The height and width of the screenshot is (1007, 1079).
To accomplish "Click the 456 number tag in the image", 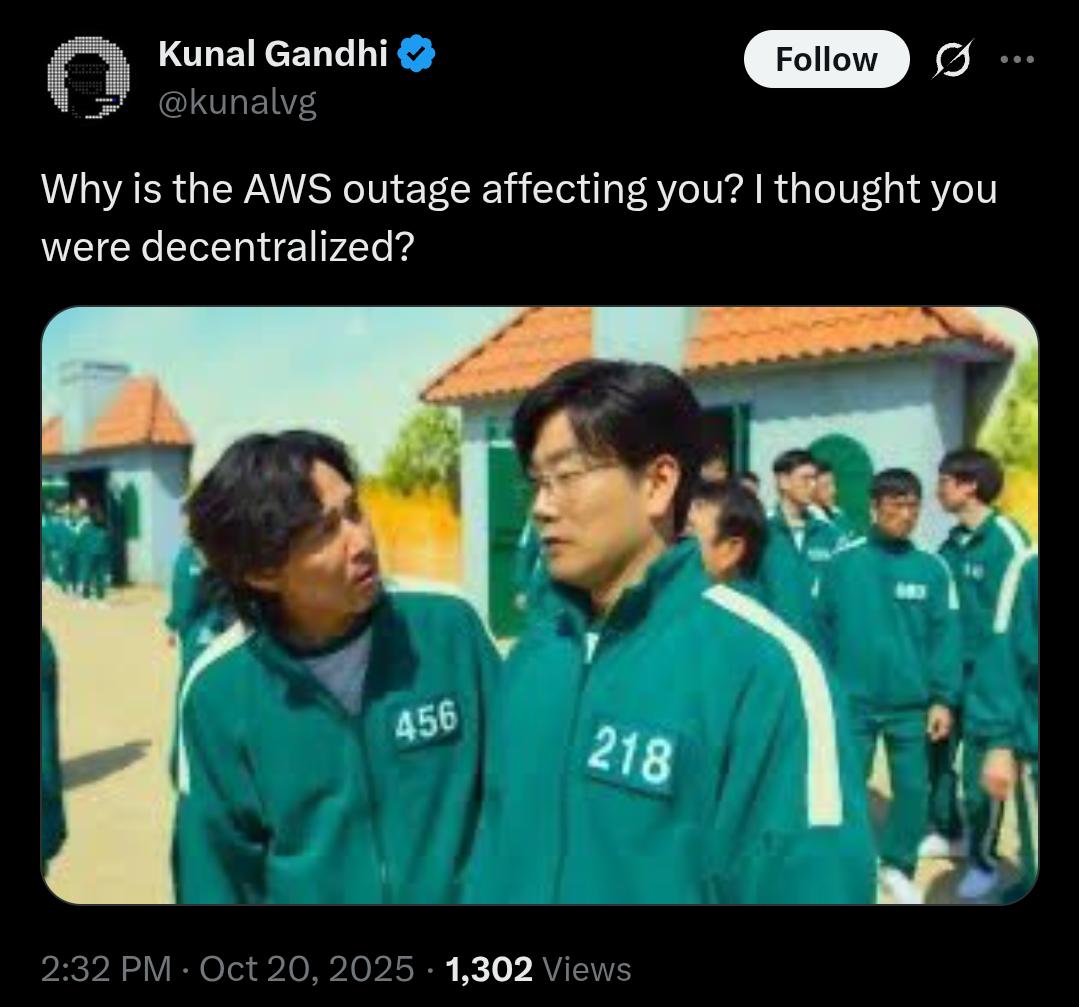I will coord(427,723).
